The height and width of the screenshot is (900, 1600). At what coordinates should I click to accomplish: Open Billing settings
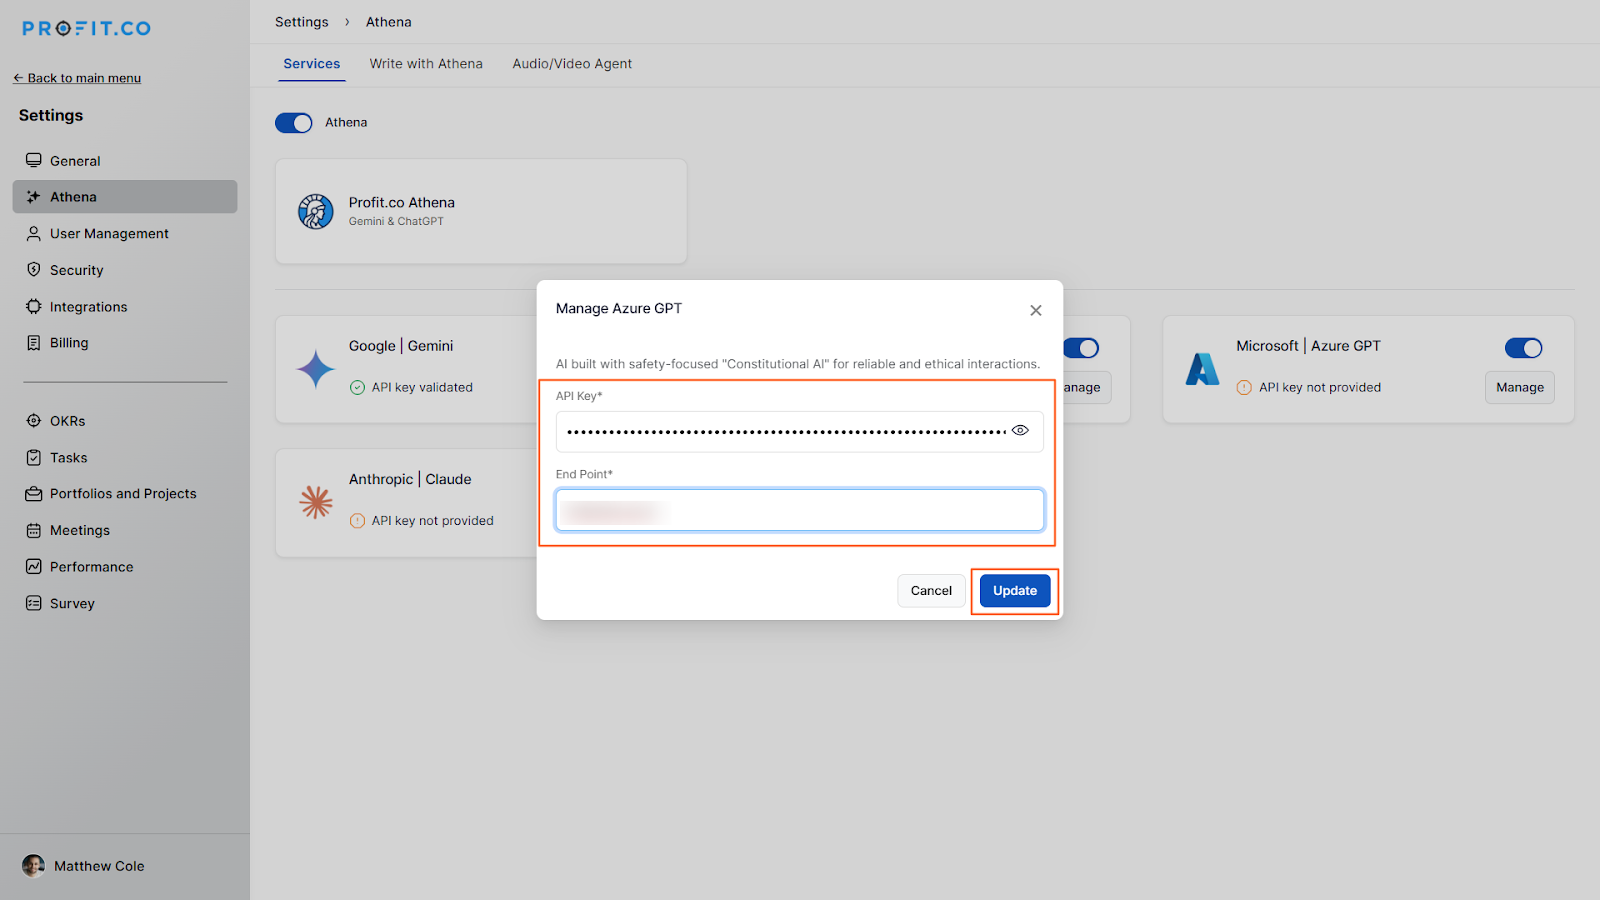tap(125, 342)
